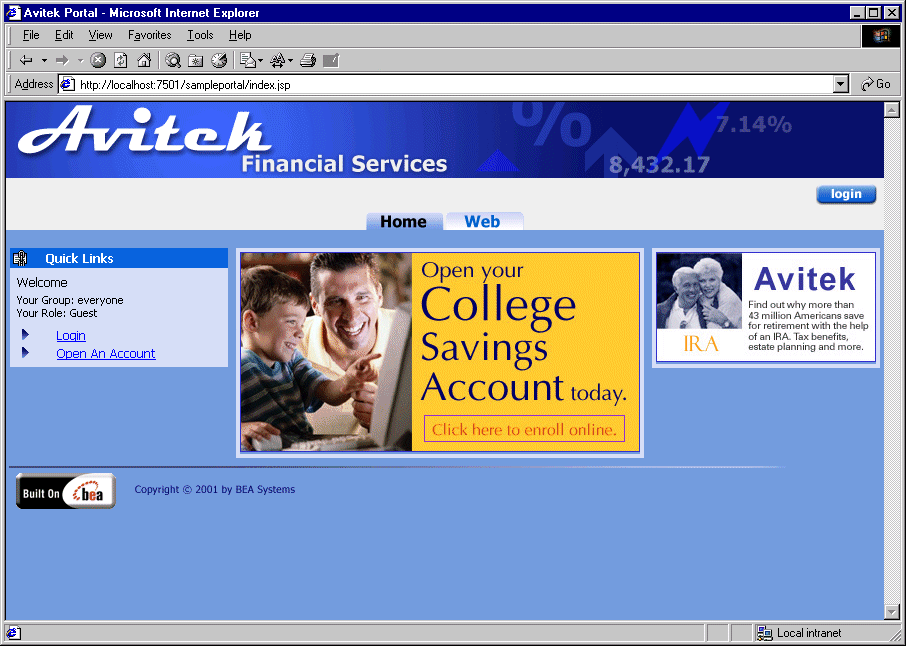Go back using the Back arrow
Screen dimensions: 906x646
coord(26,60)
